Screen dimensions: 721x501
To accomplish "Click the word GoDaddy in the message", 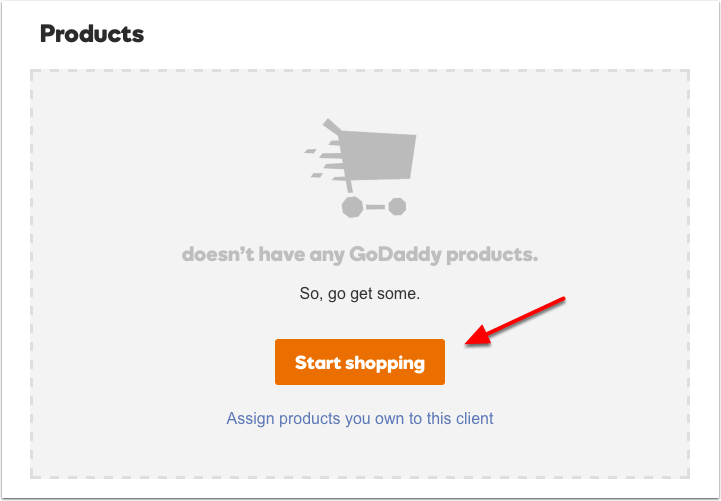I will click(x=393, y=254).
